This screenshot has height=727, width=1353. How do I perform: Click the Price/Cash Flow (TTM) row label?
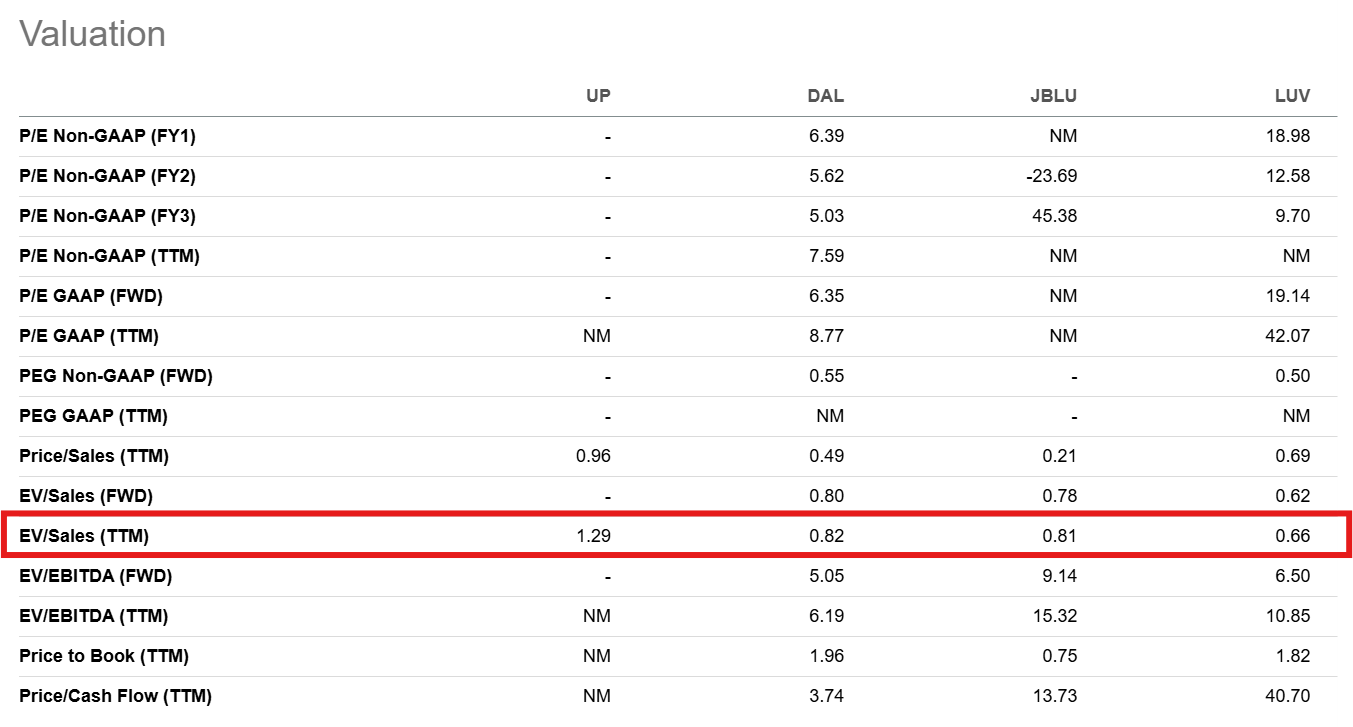(x=115, y=696)
